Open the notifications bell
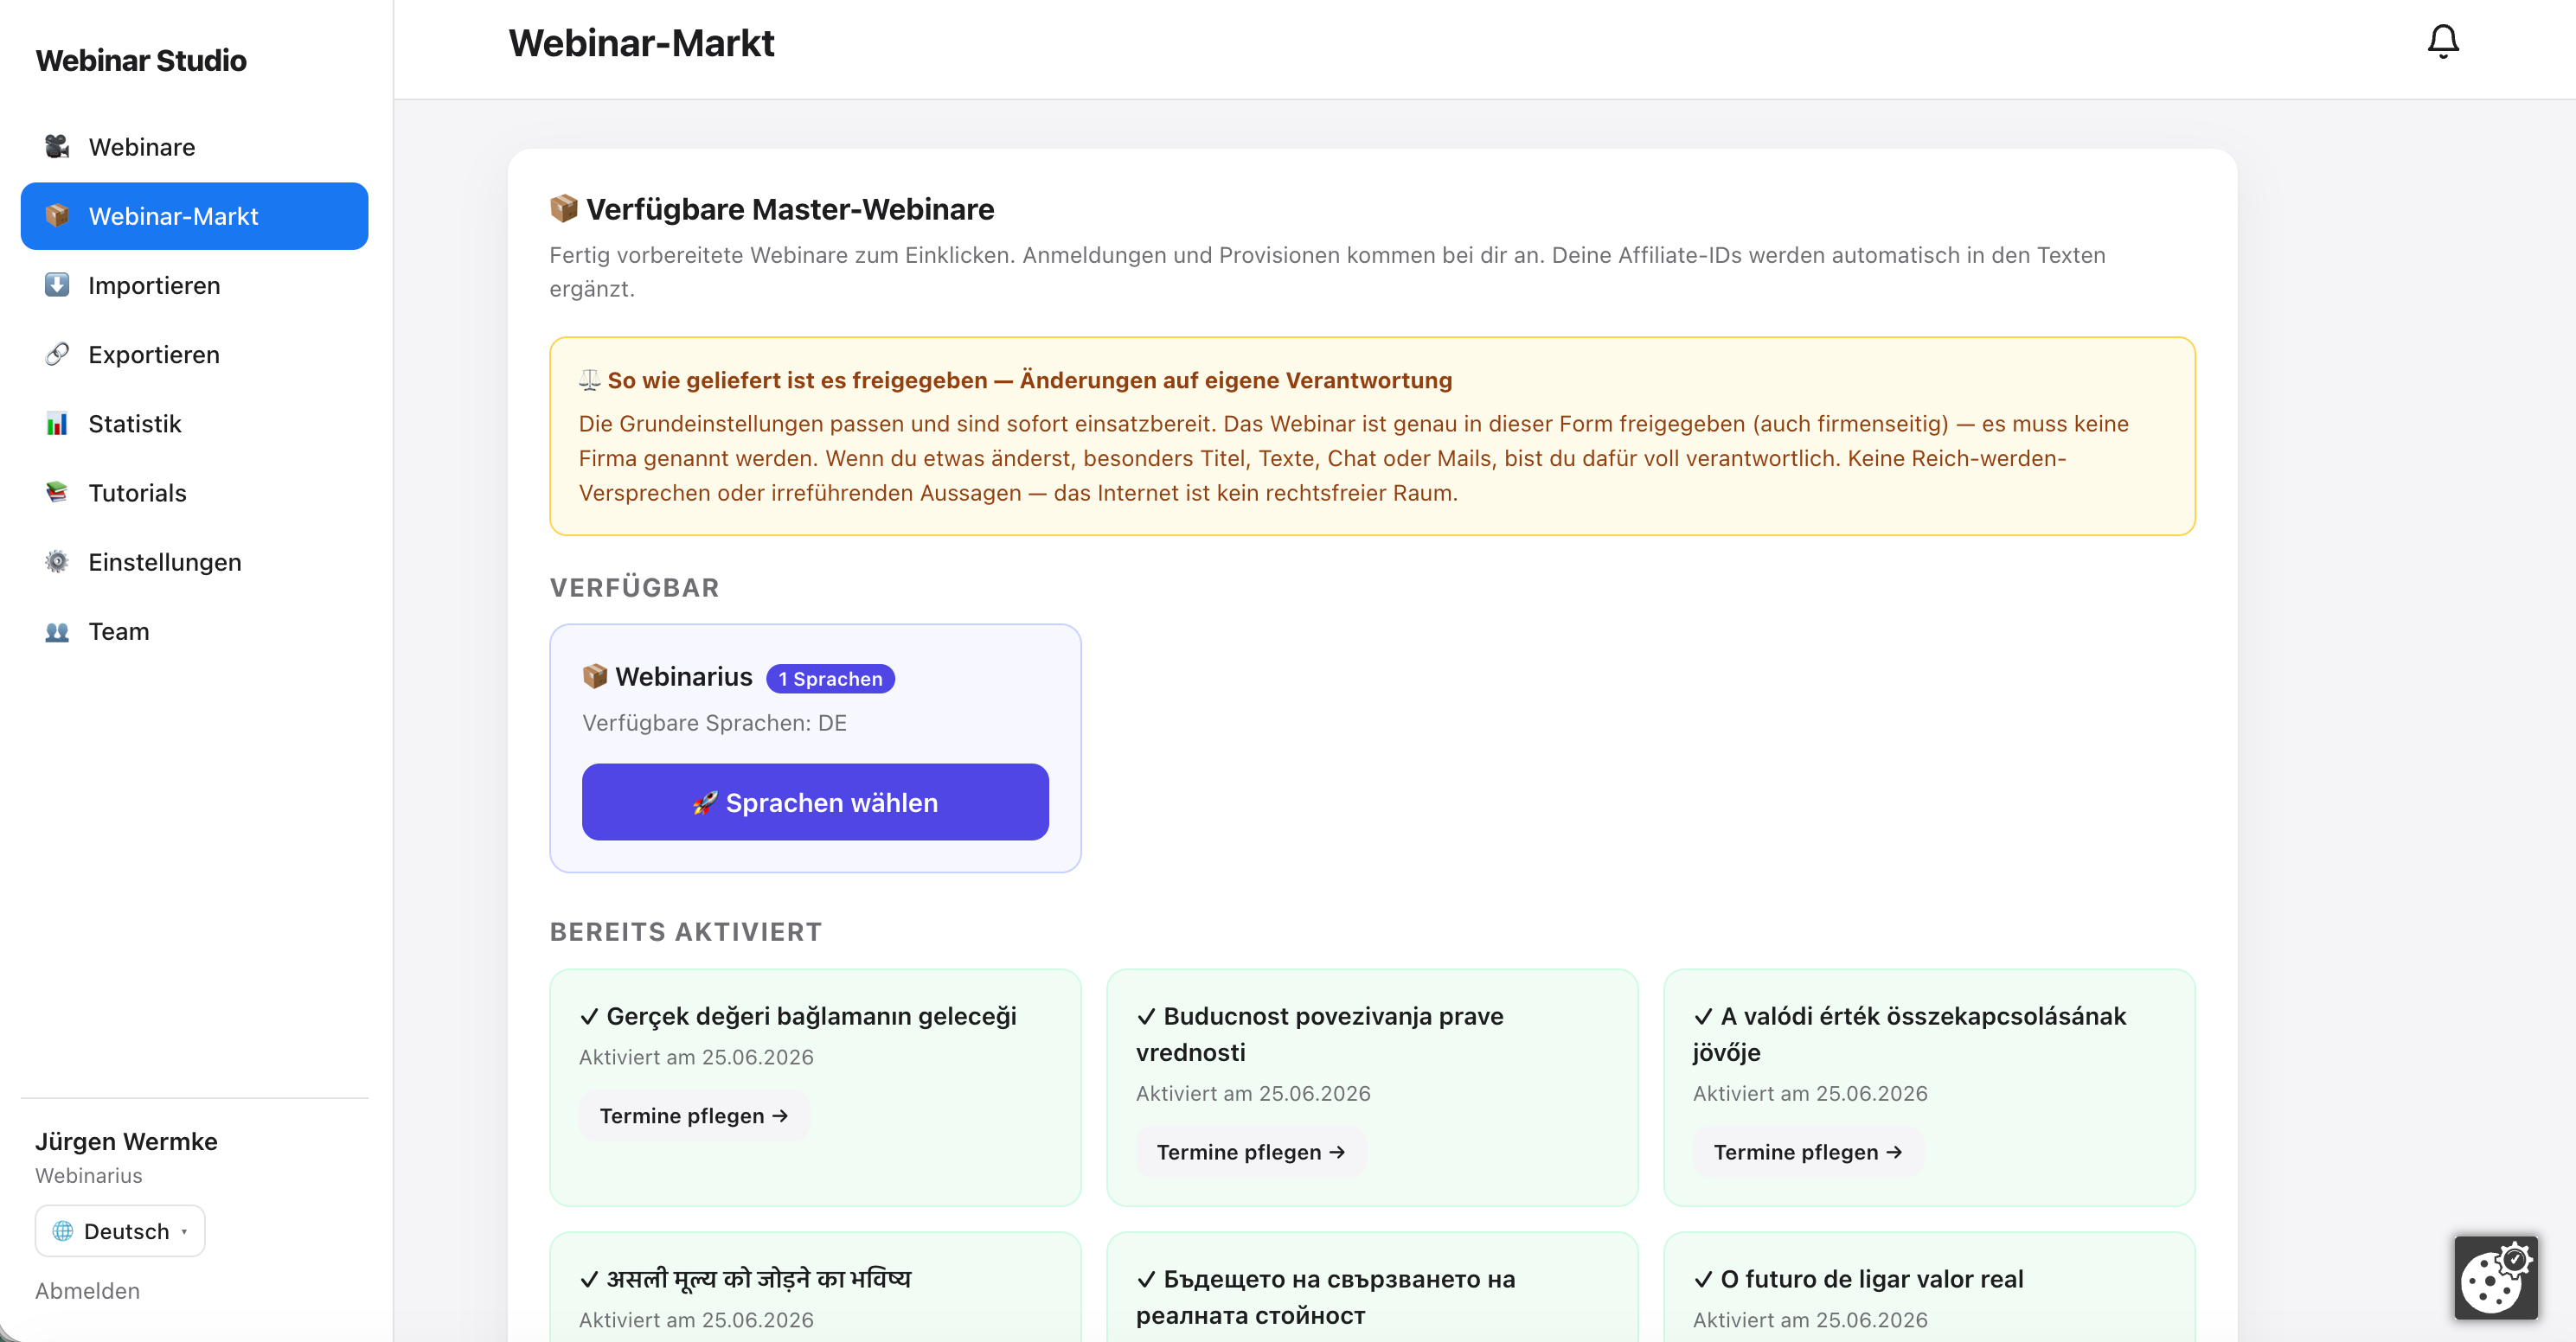This screenshot has height=1342, width=2576. (2442, 42)
